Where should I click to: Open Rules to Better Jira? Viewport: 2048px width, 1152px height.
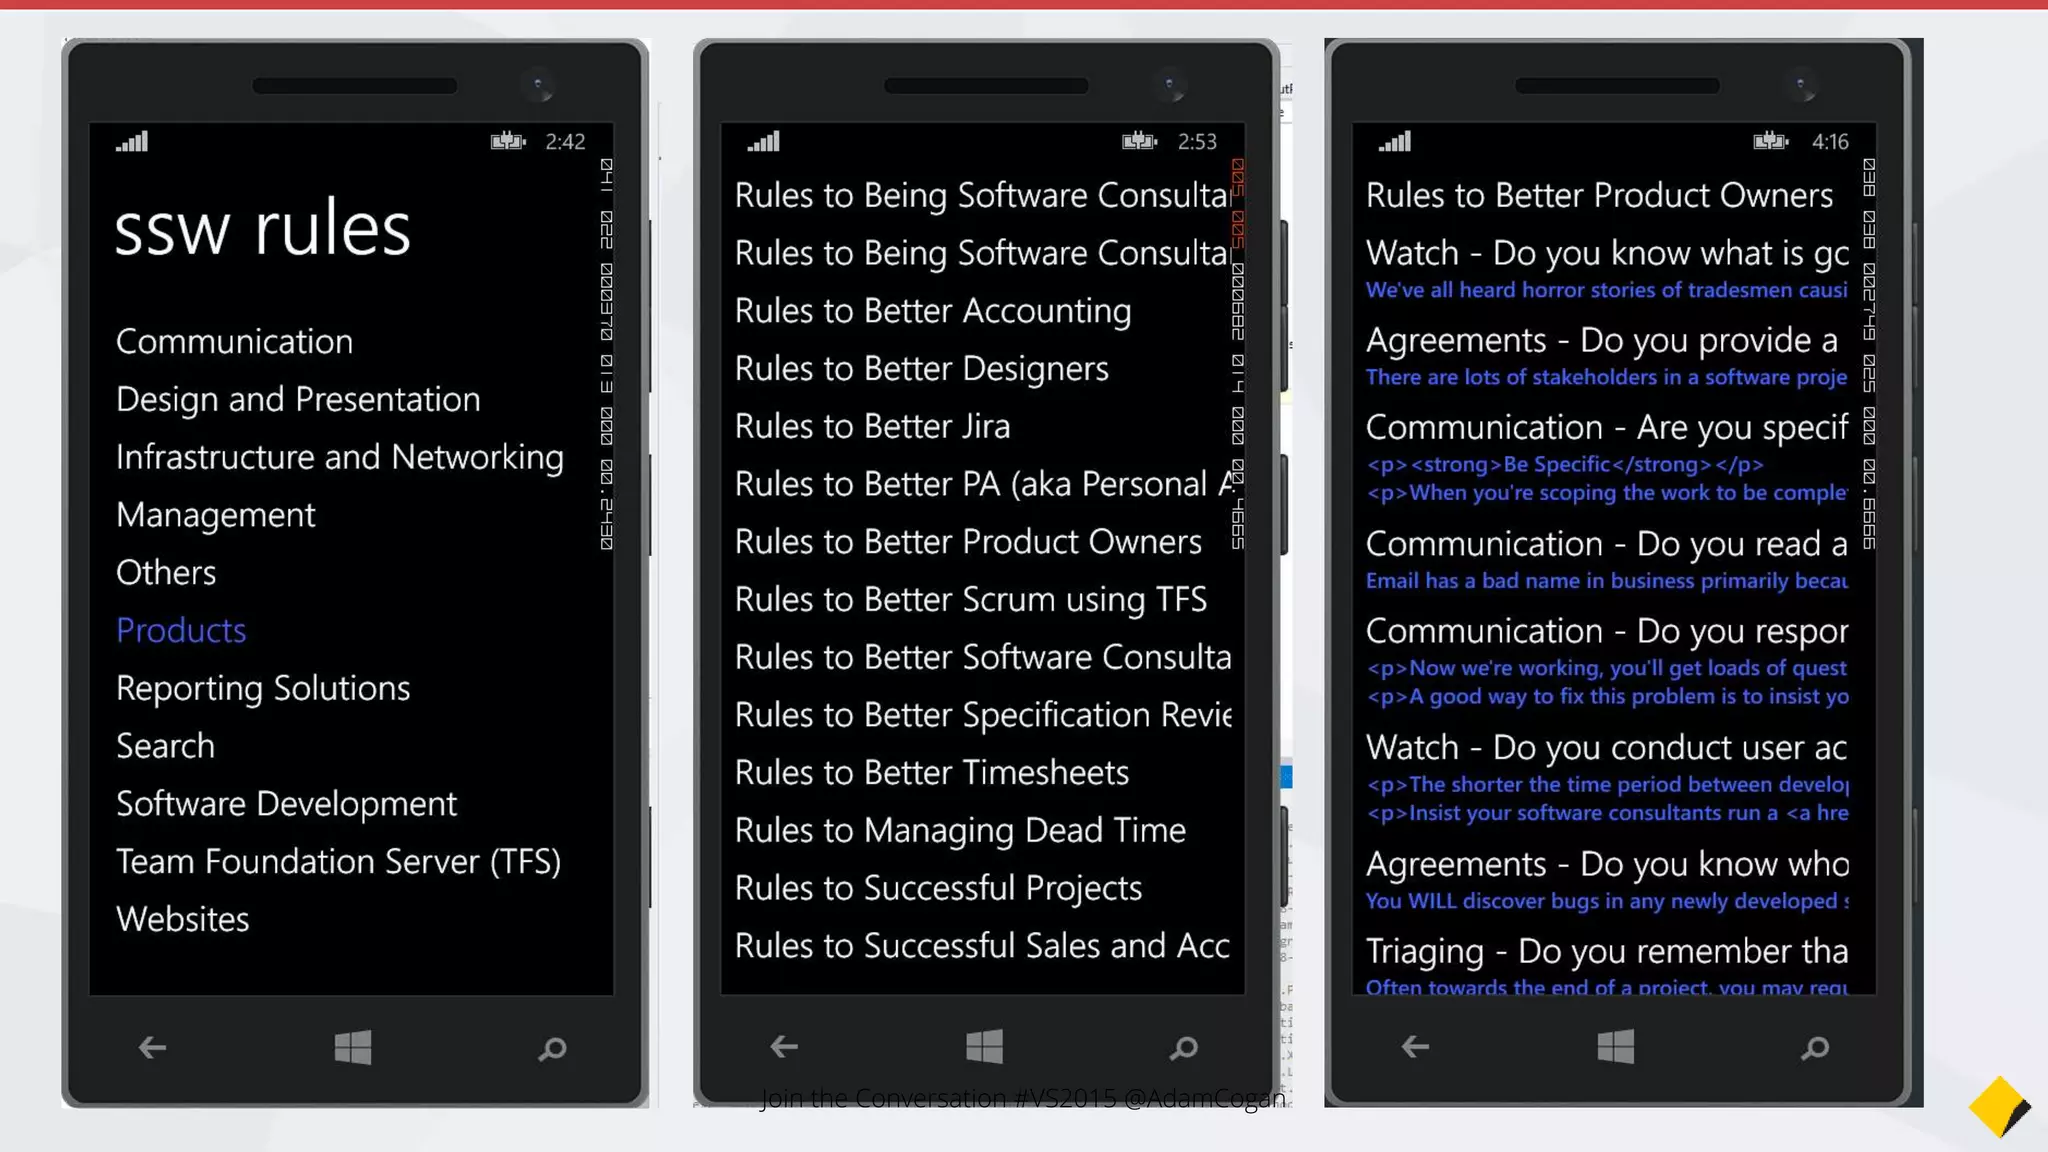click(x=872, y=427)
